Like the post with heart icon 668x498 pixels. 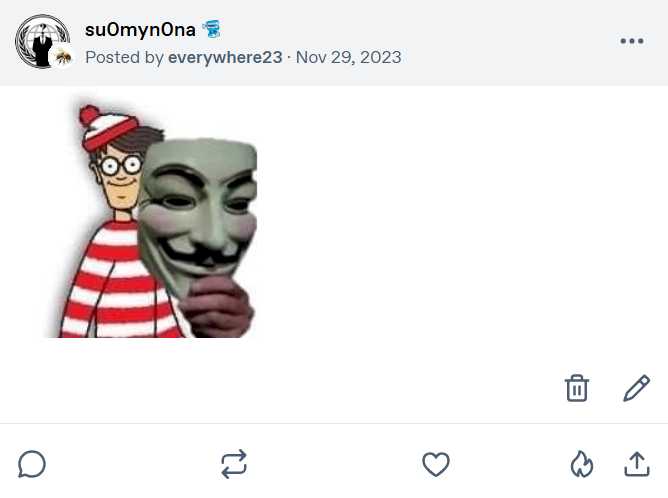click(x=435, y=464)
